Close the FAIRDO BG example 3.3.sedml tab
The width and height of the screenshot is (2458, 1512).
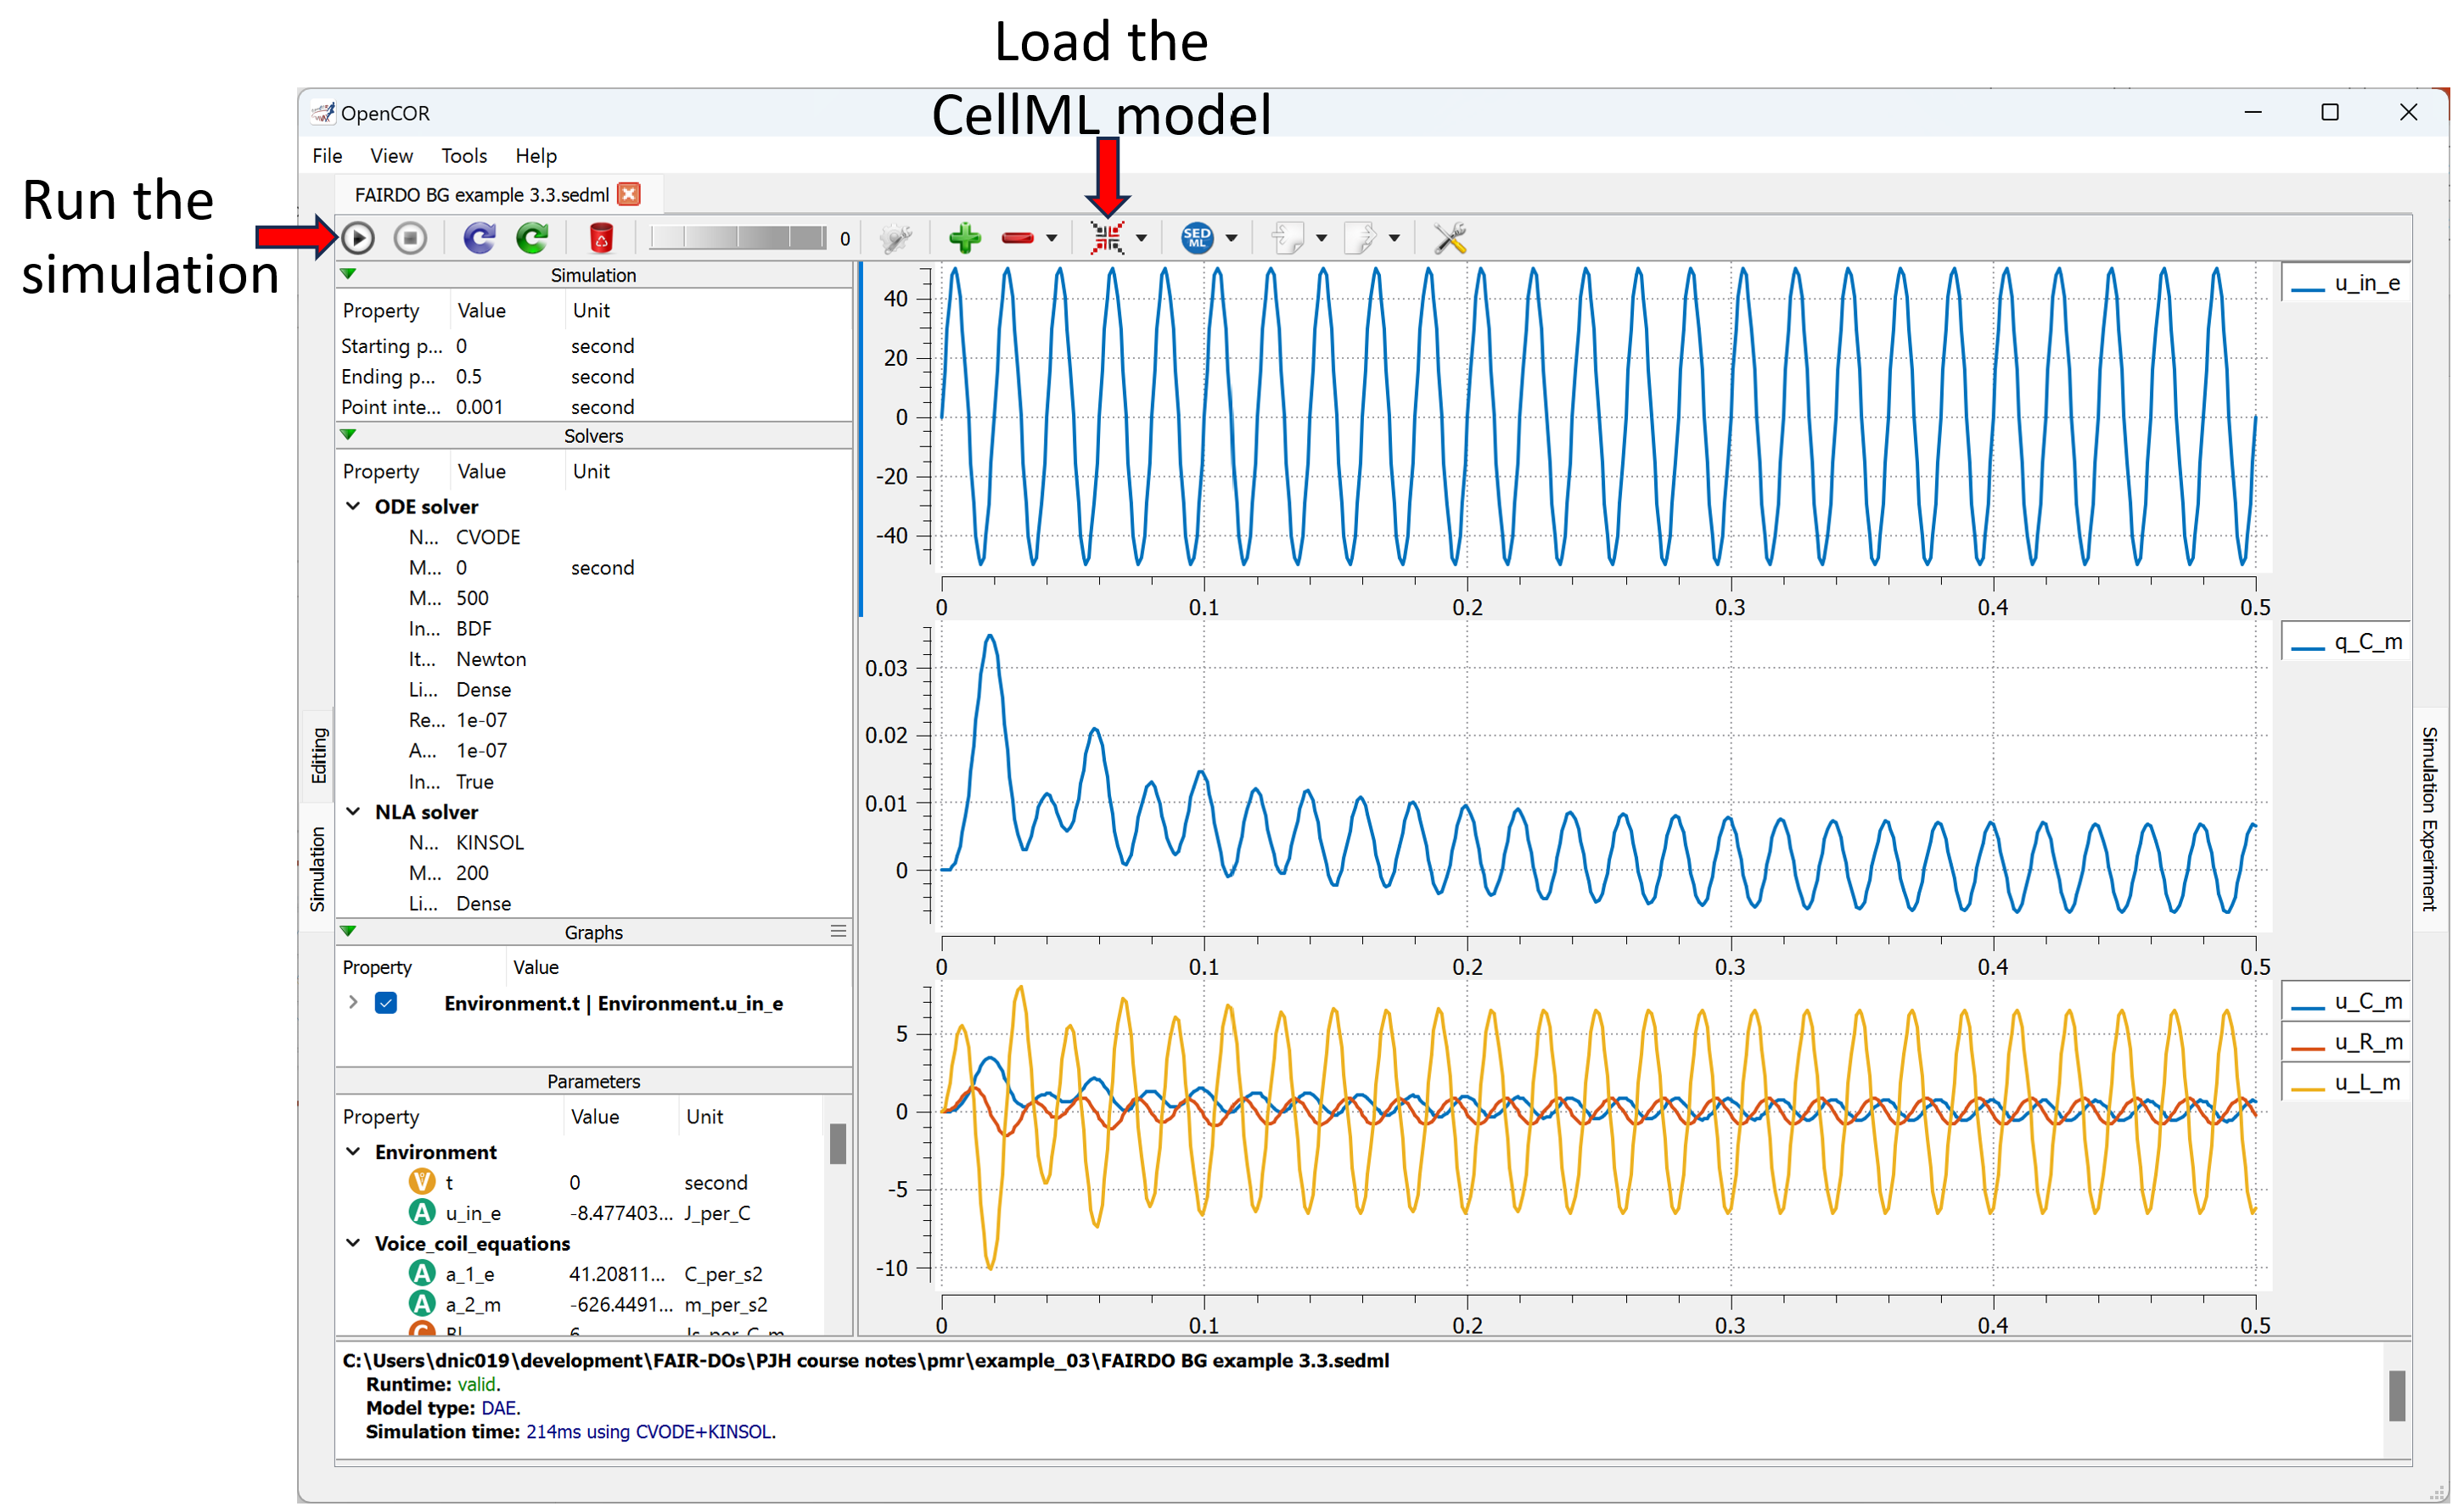point(629,194)
